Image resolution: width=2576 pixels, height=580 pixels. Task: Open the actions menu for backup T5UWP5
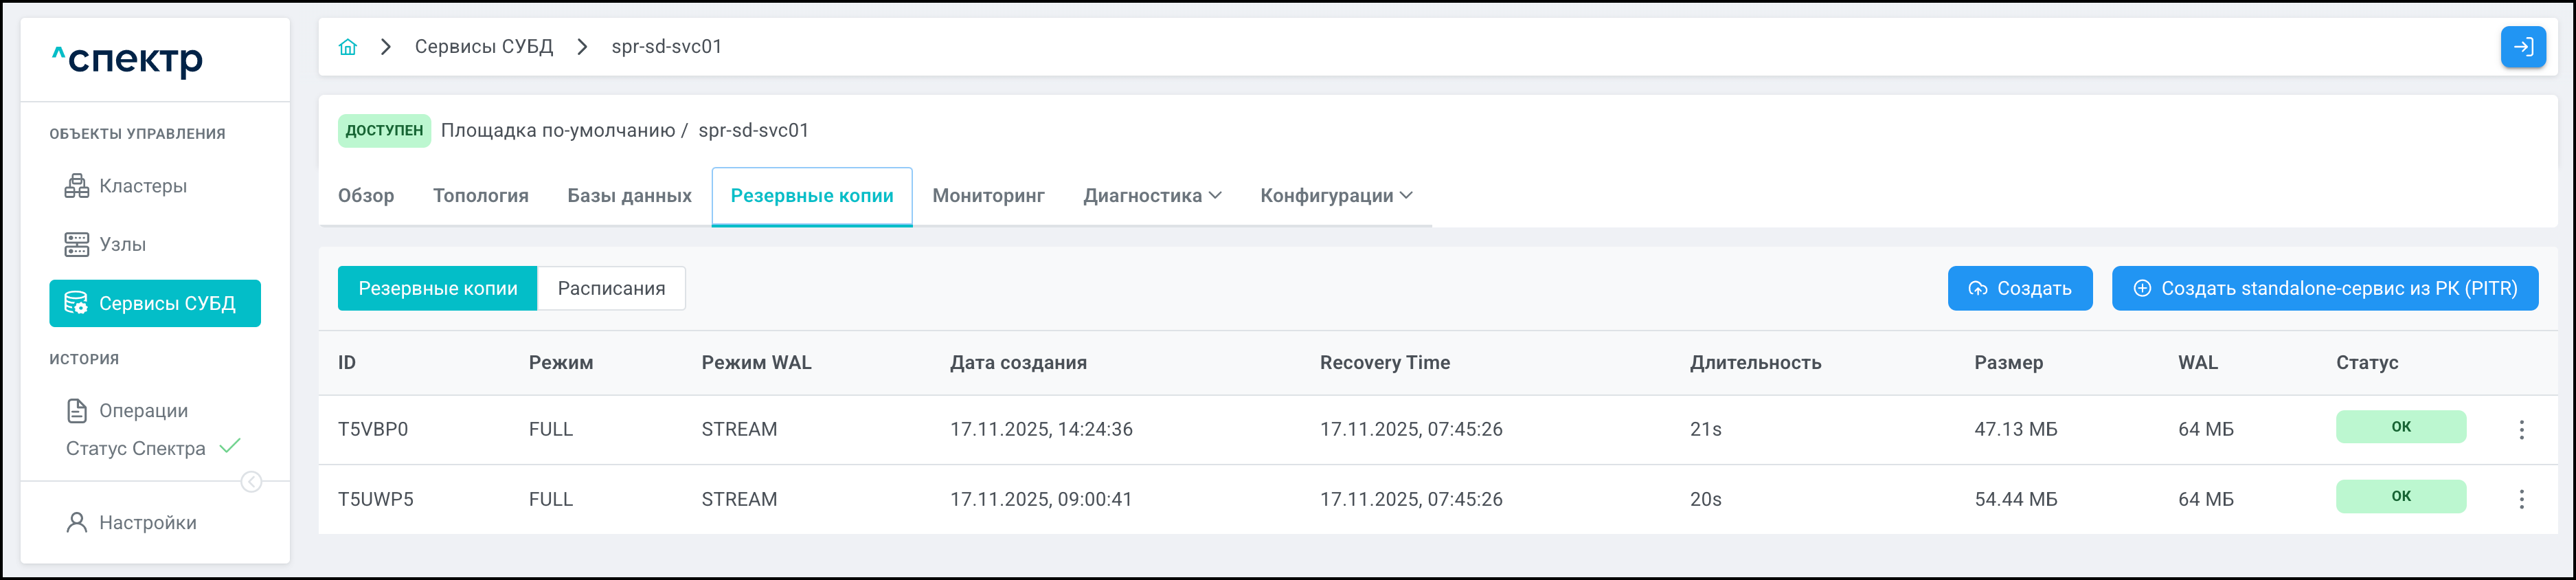click(2521, 499)
